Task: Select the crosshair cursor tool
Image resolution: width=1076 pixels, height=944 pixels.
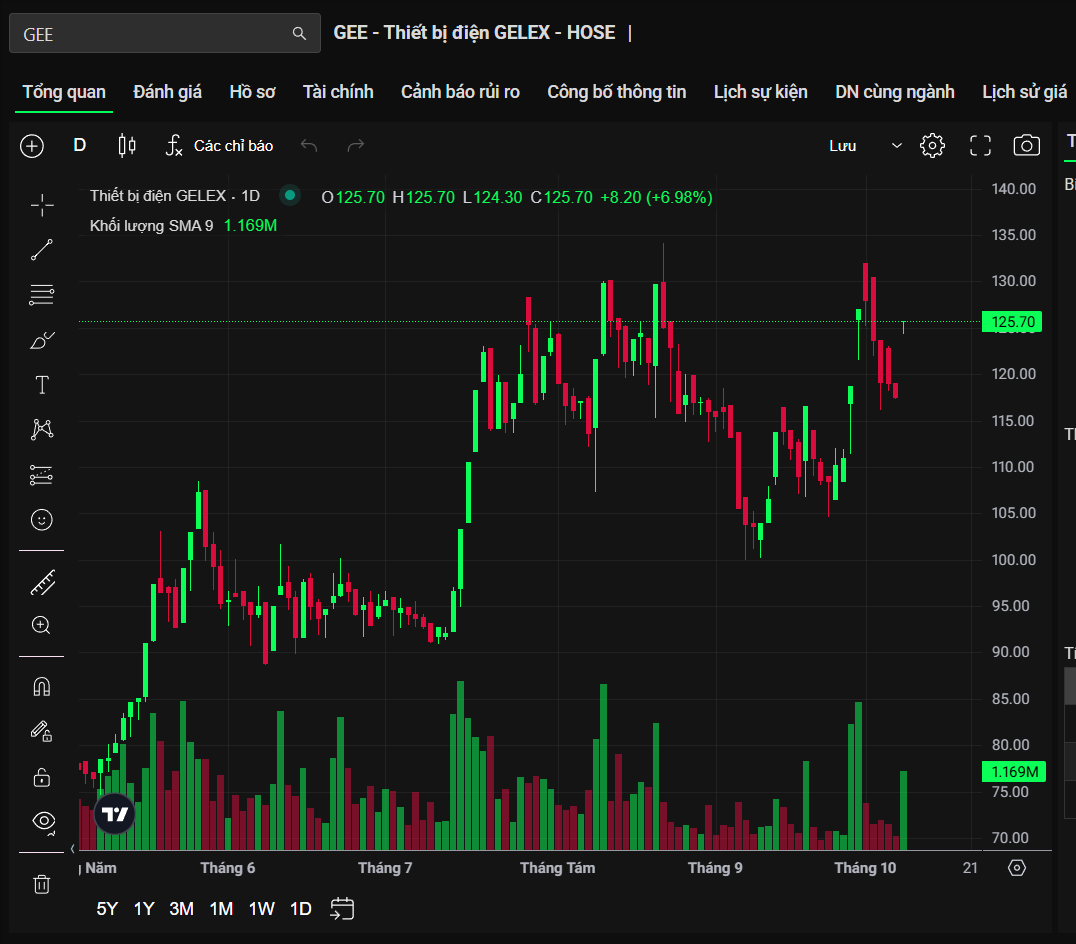Action: pyautogui.click(x=42, y=205)
